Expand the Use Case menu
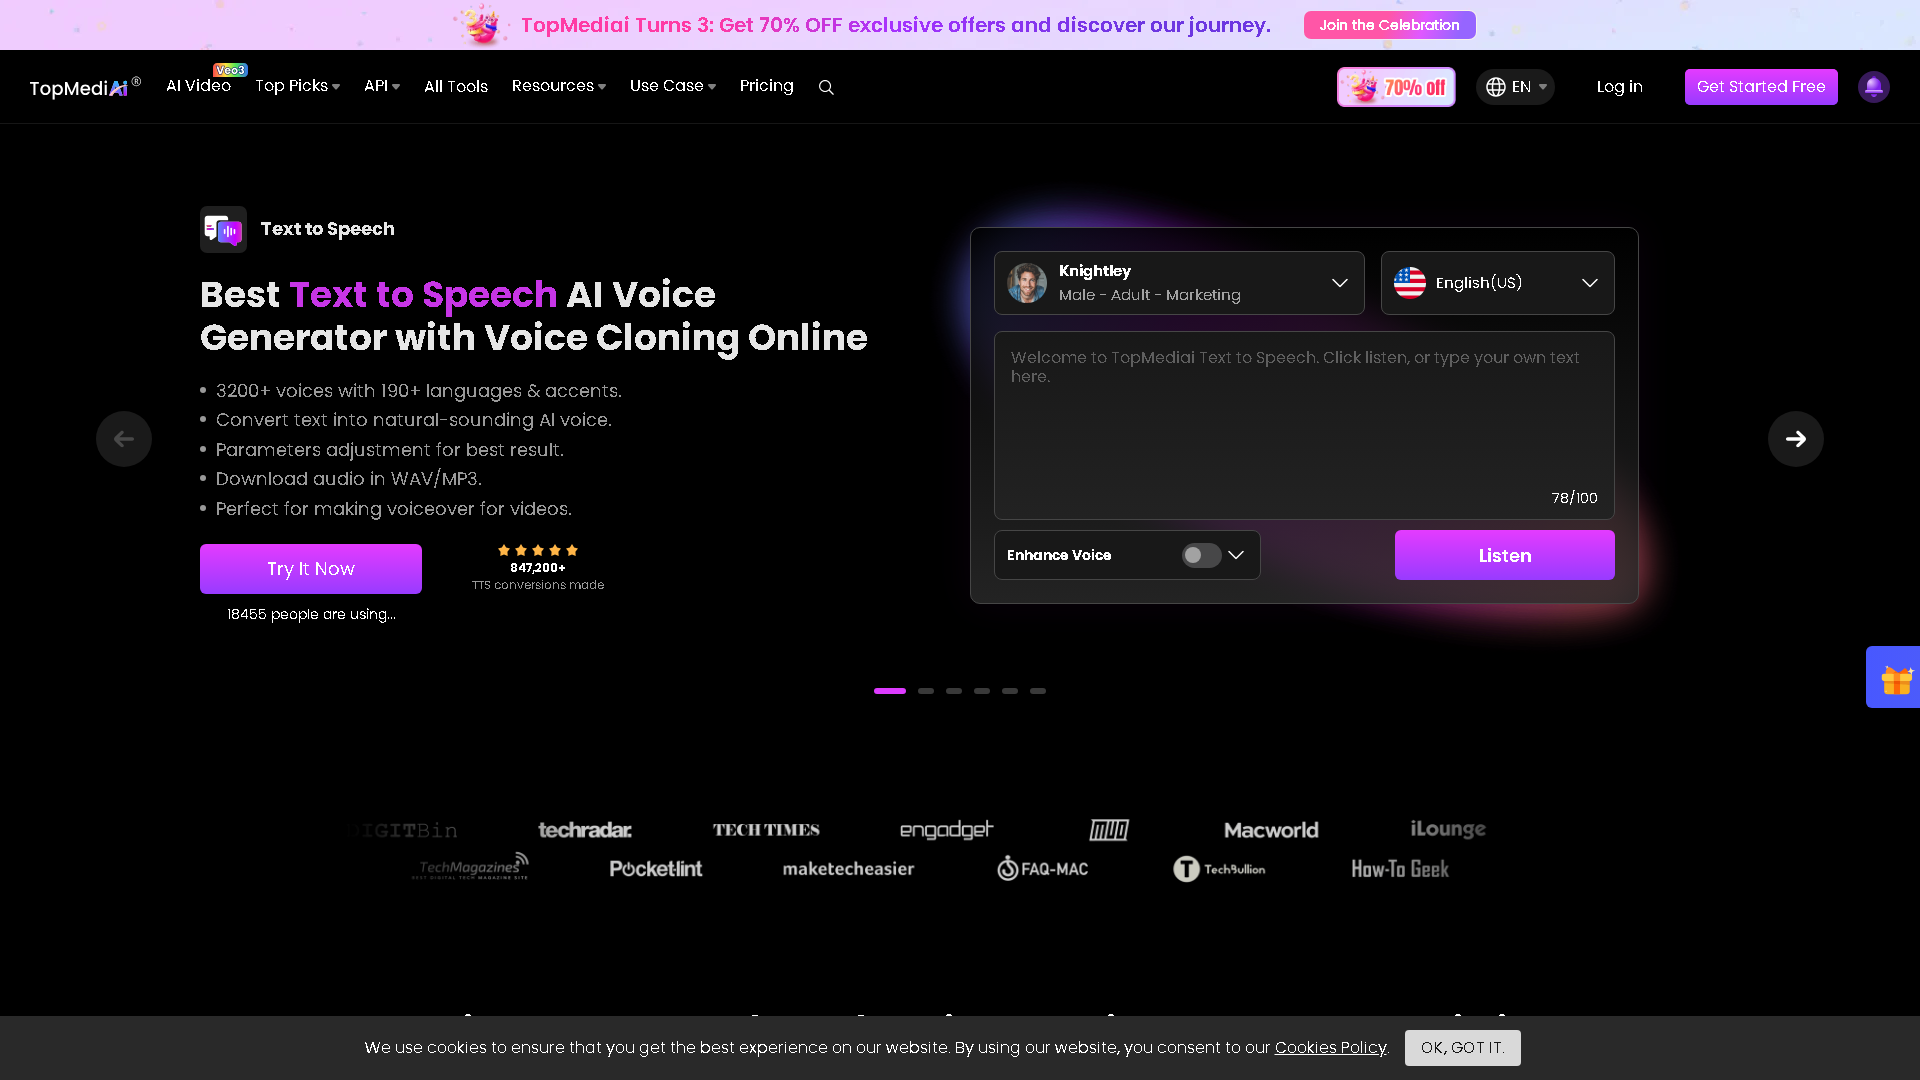1920x1080 pixels. click(x=673, y=86)
